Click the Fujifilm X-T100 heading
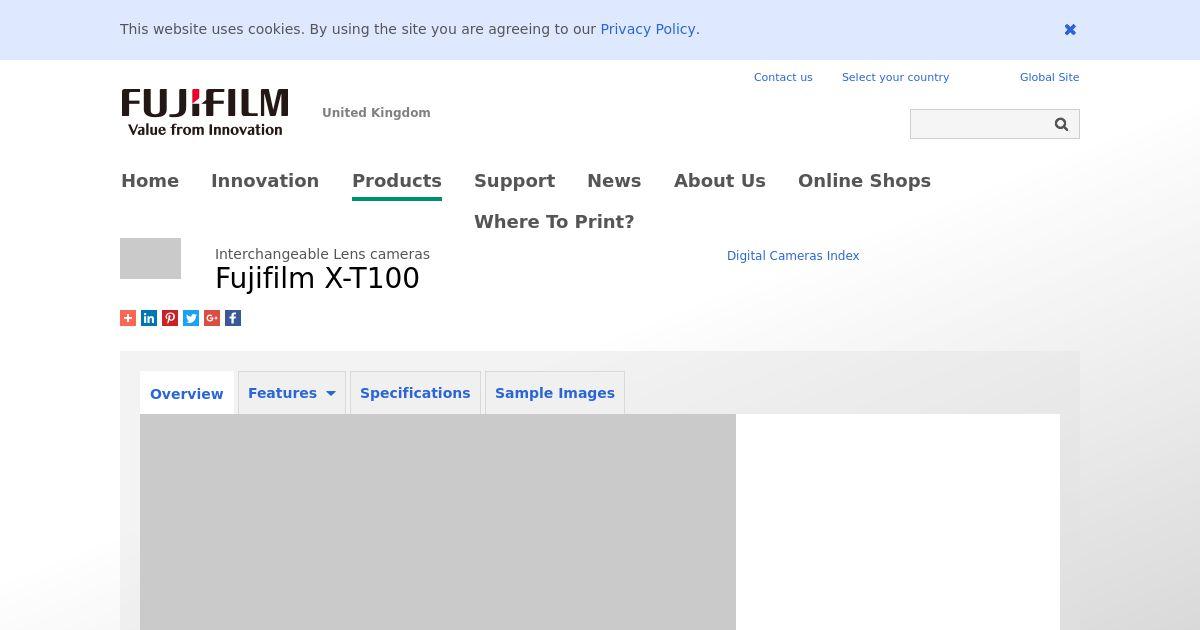 (317, 278)
